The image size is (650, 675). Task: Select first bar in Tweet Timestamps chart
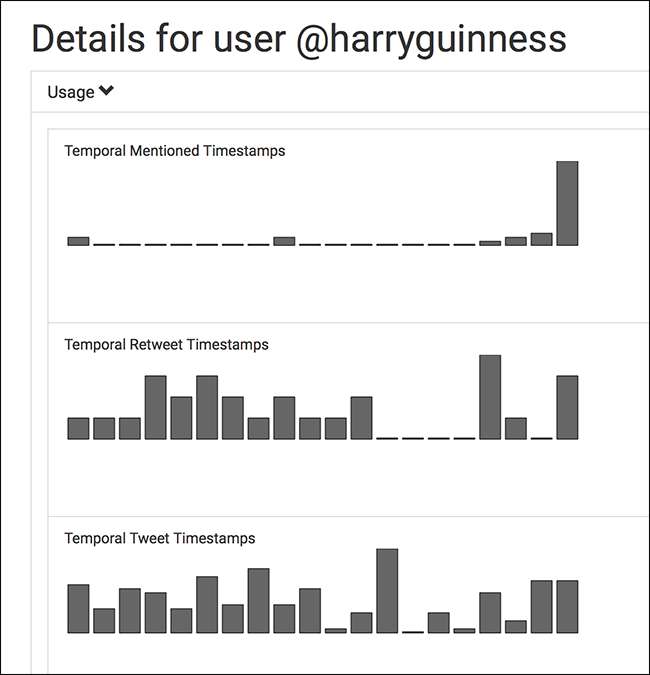78,608
